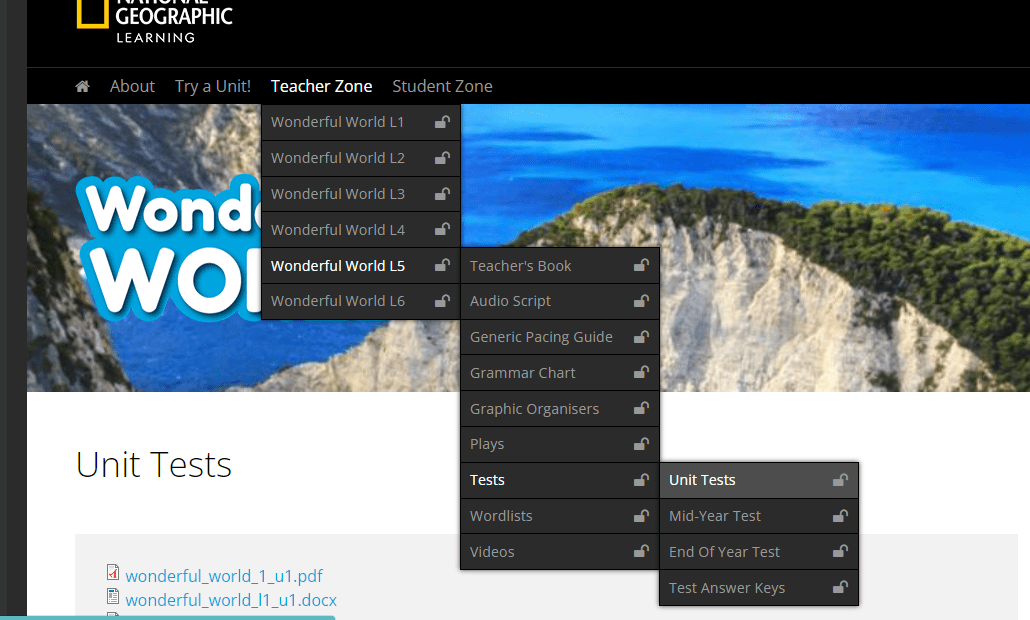Download the wonderful_world_l1_u1.docx file link

click(x=231, y=600)
